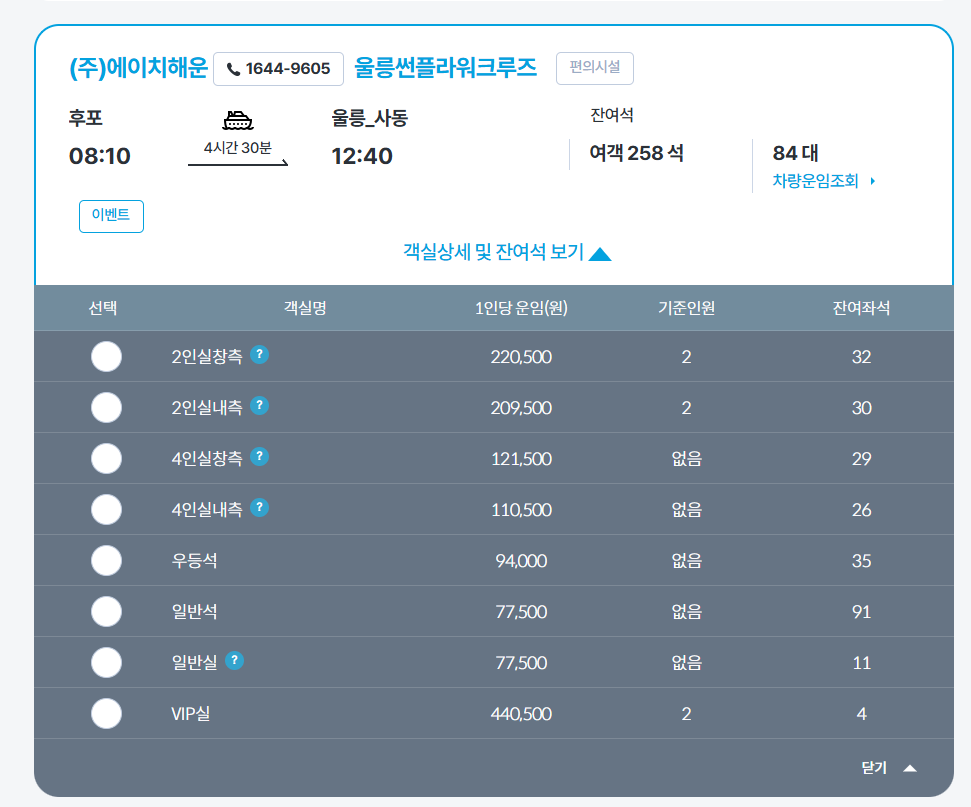This screenshot has height=807, width=971.
Task: Open help icon next to 2인실내측
Action: click(259, 406)
